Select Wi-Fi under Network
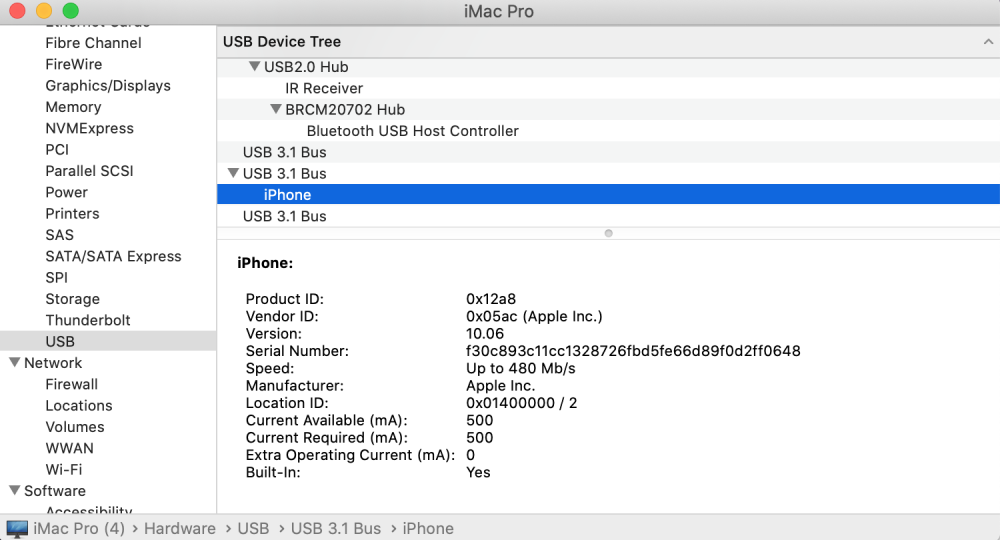The height and width of the screenshot is (540, 1000). point(63,470)
